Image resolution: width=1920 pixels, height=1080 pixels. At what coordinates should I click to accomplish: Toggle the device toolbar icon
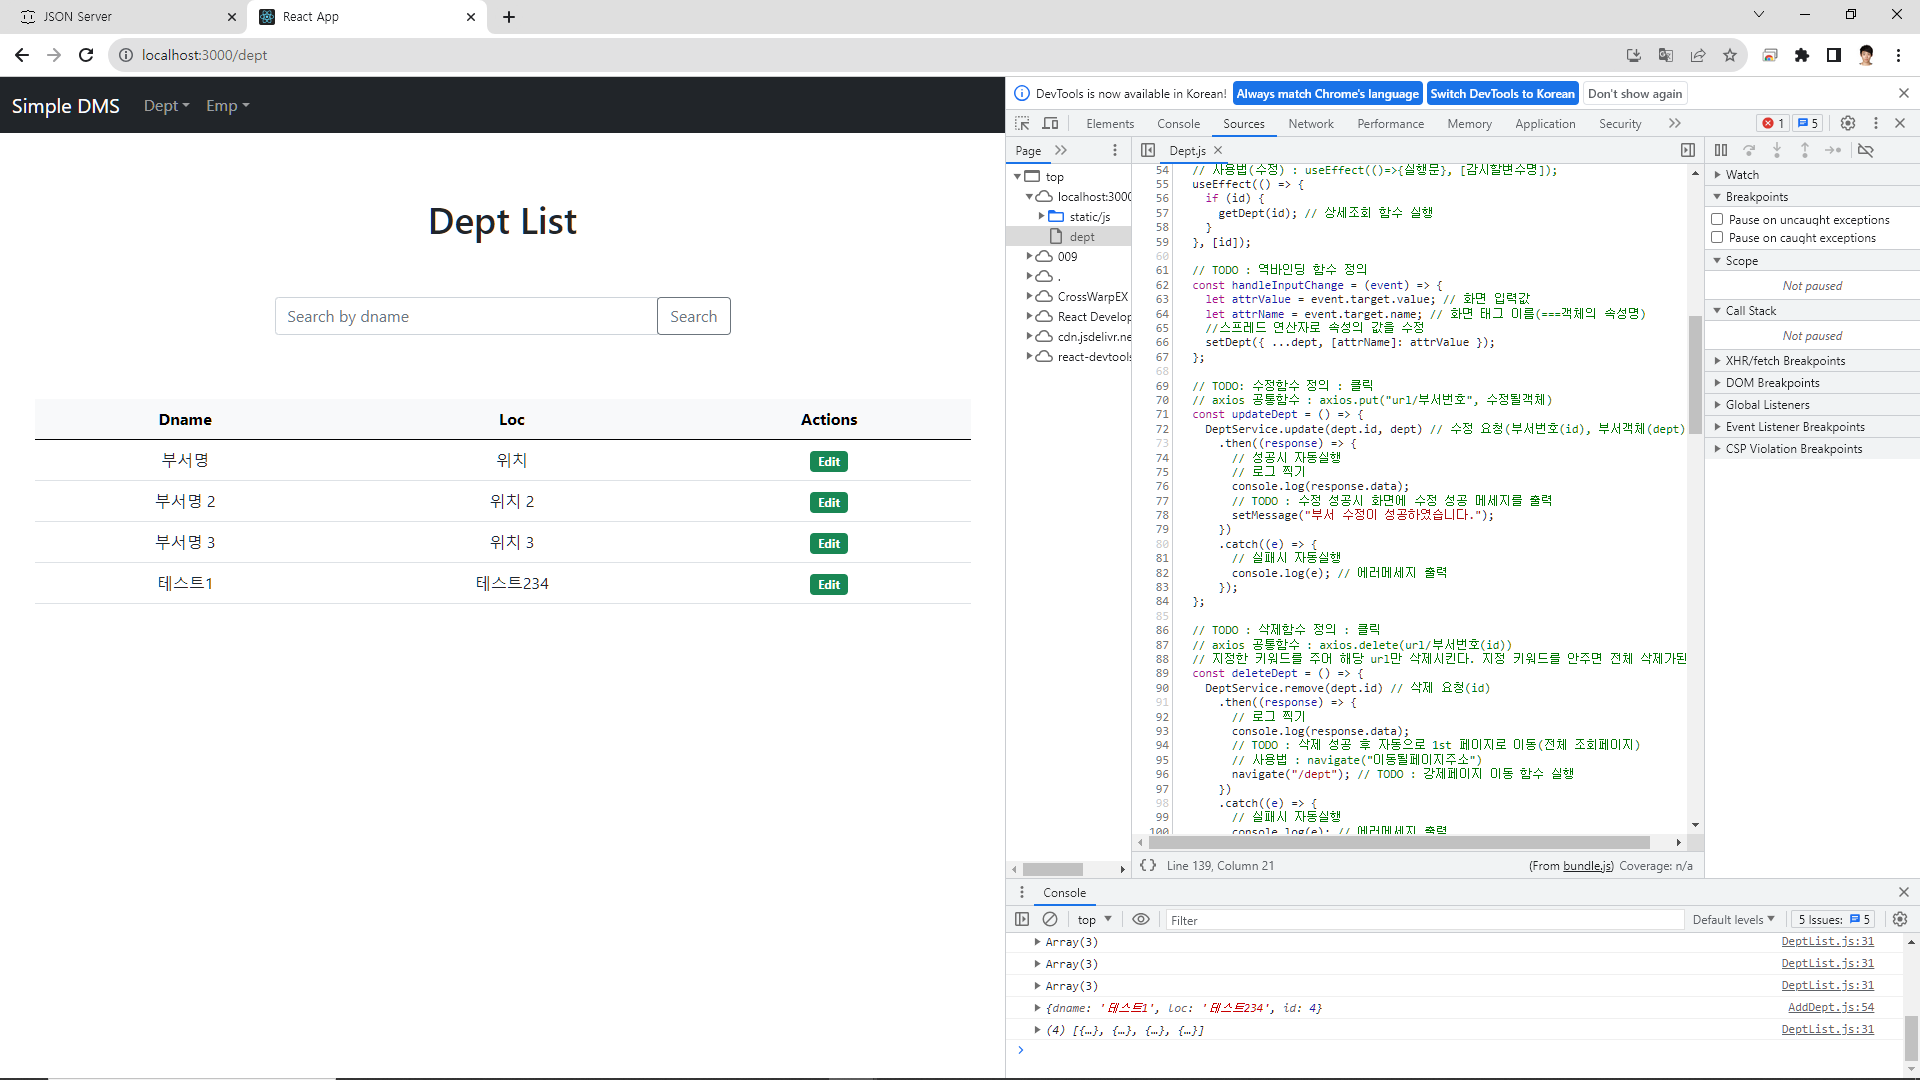point(1050,123)
